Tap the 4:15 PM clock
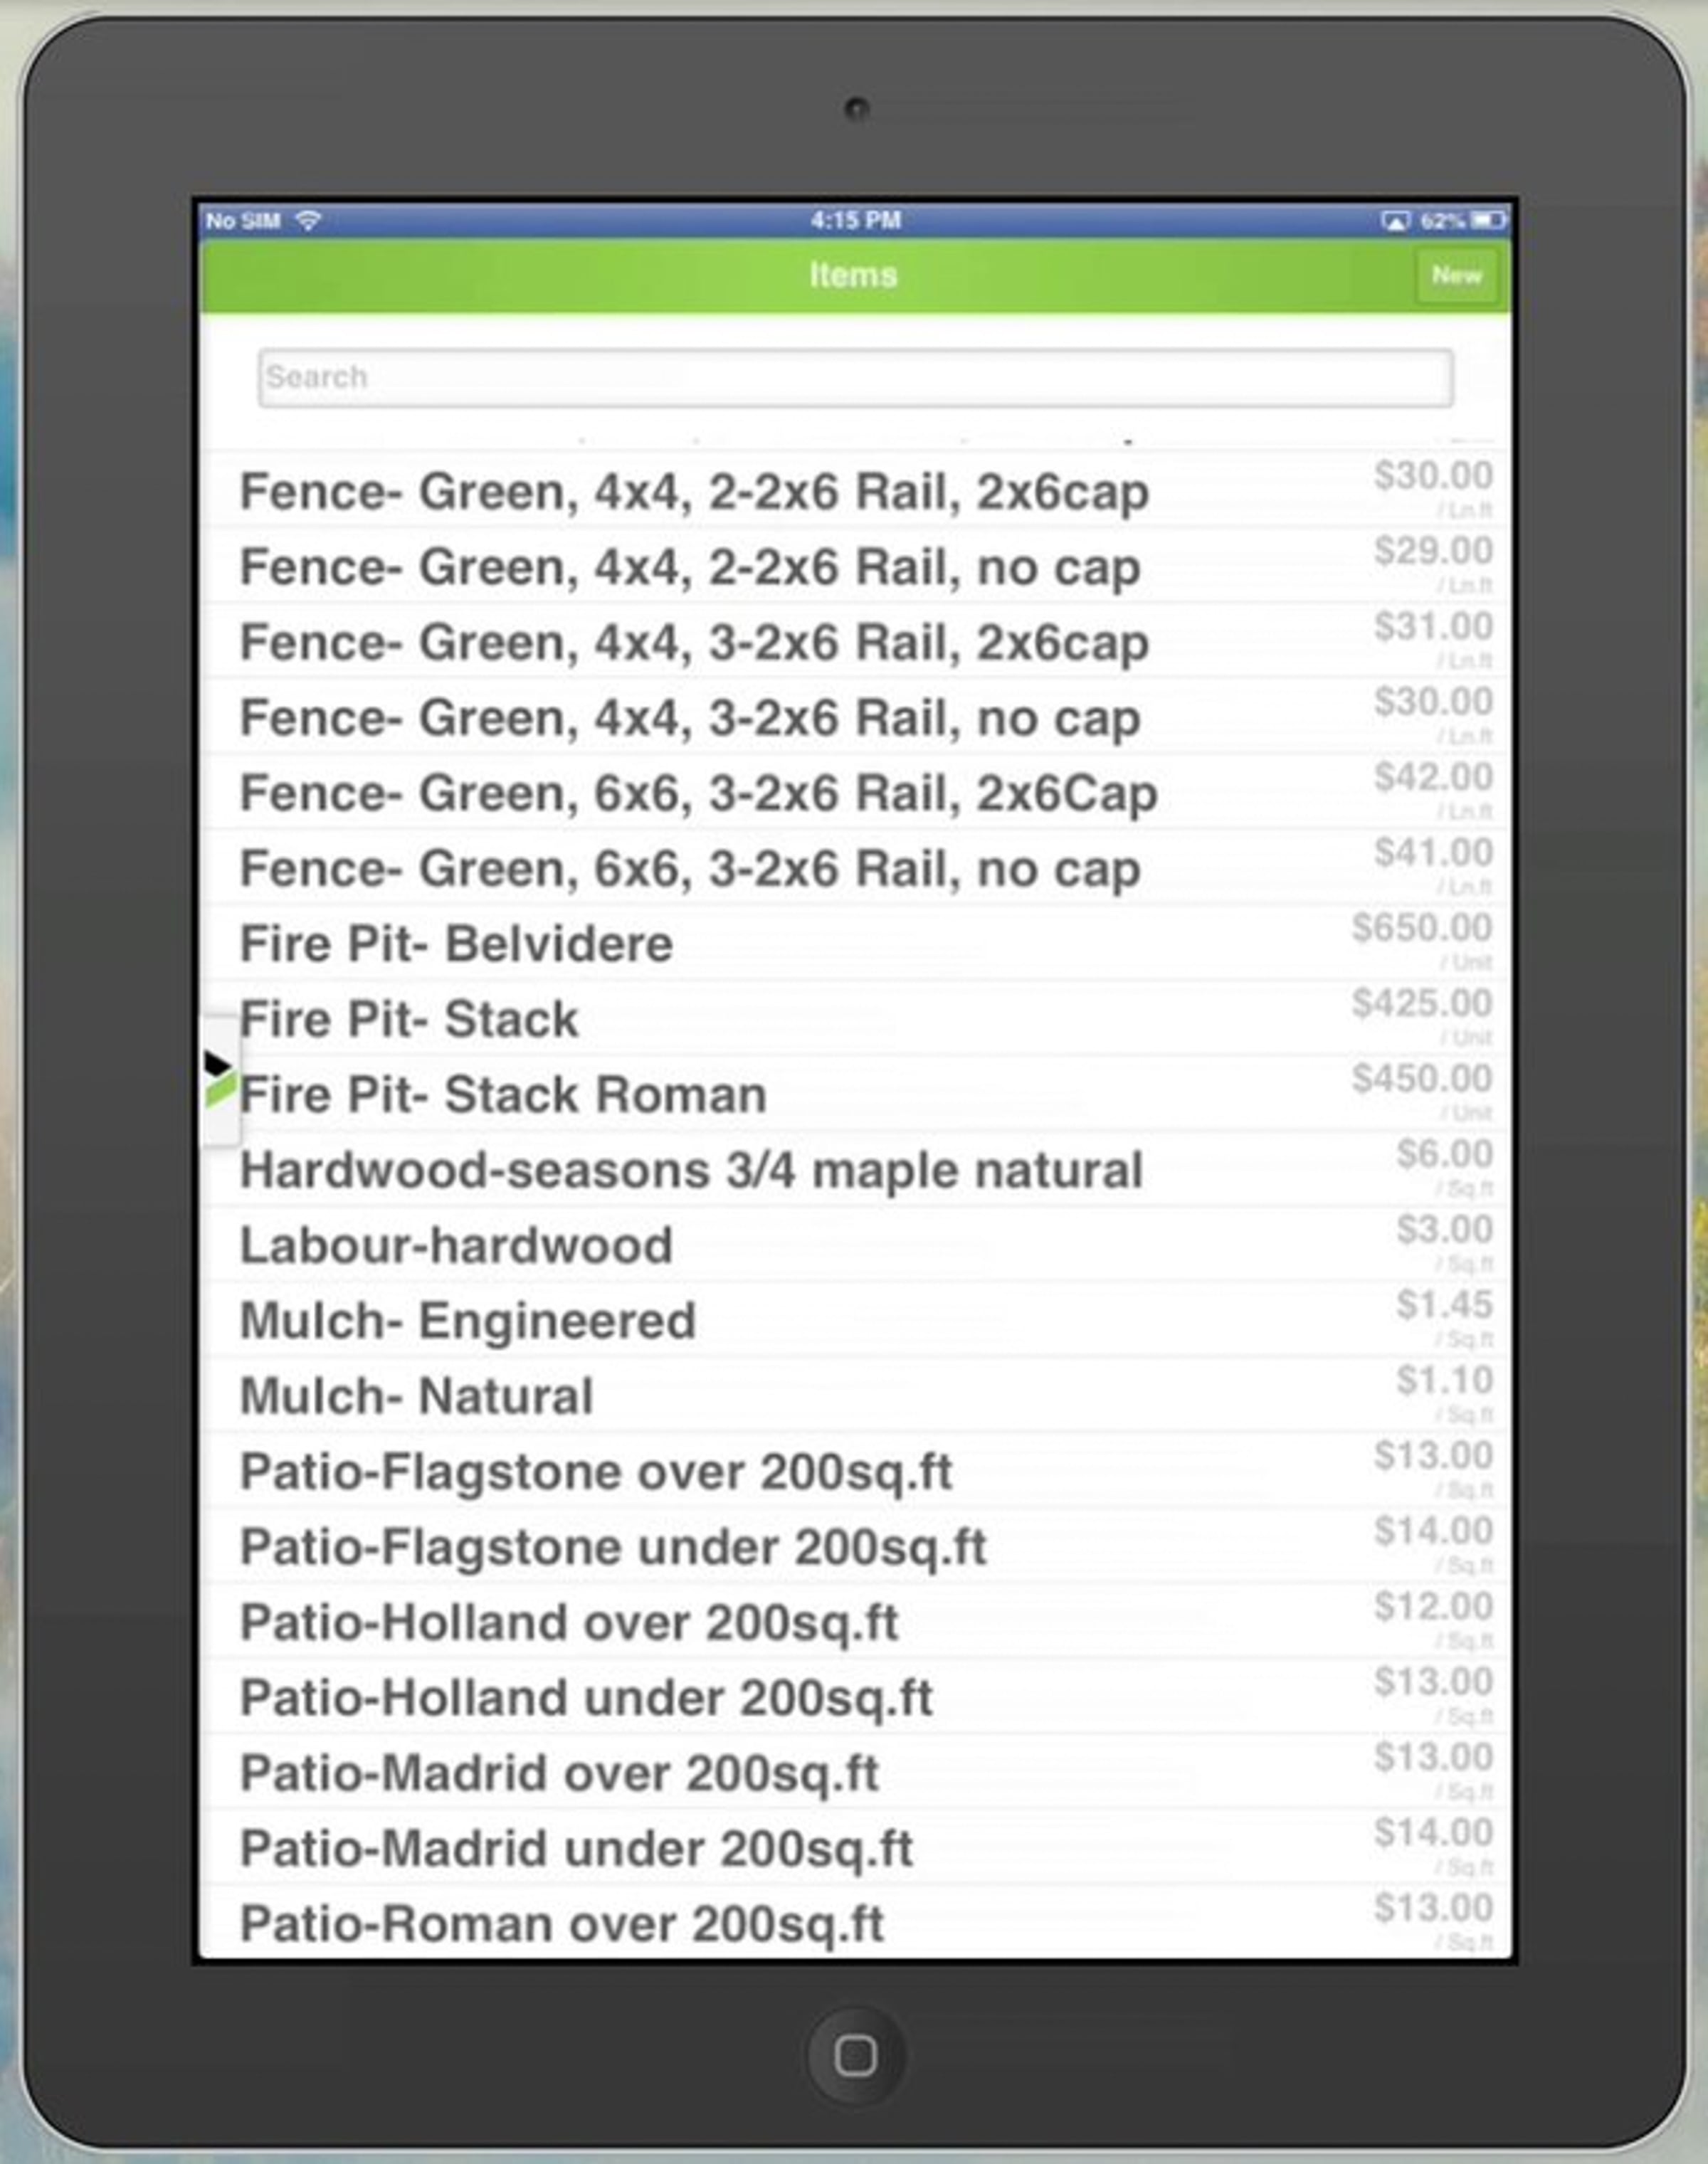 [855, 220]
